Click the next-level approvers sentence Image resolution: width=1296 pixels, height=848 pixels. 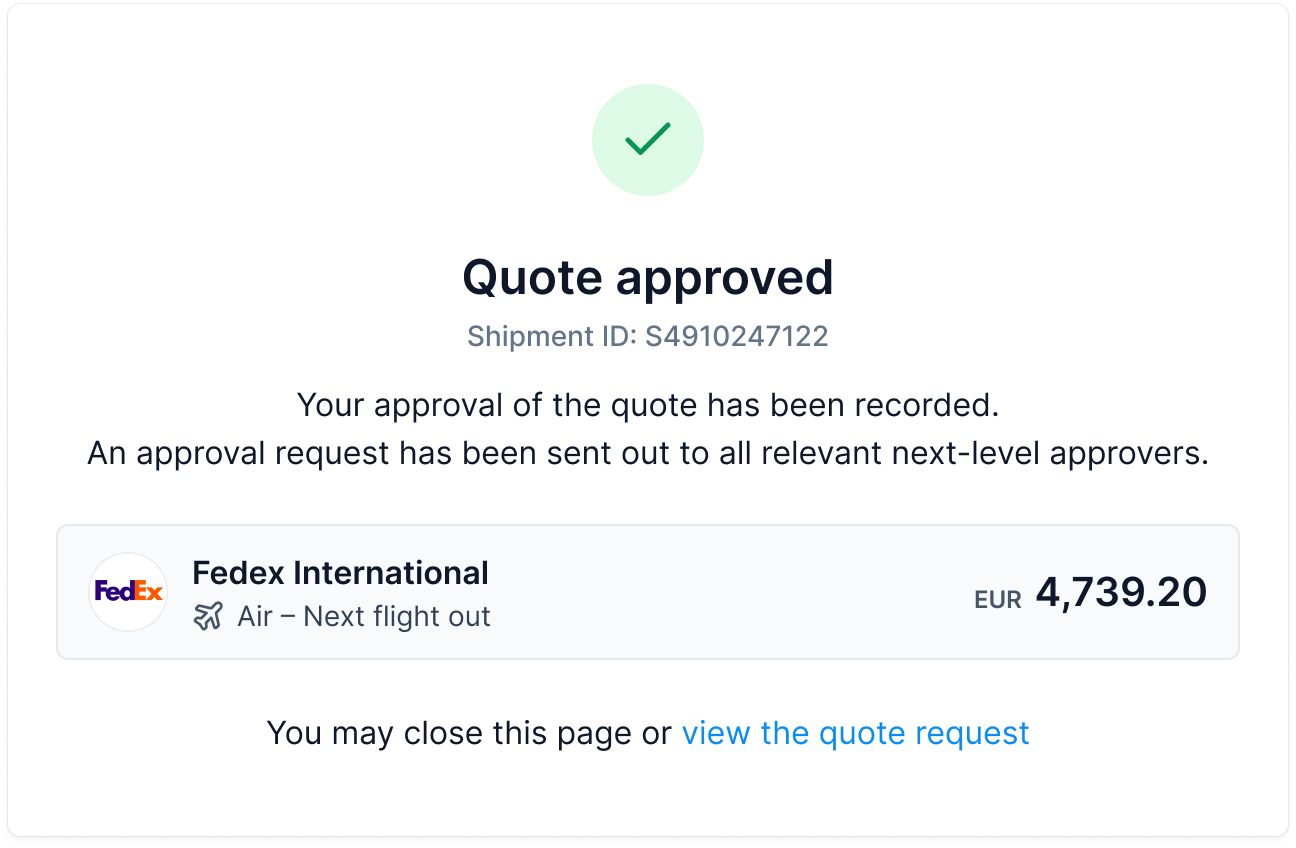pyautogui.click(x=648, y=452)
